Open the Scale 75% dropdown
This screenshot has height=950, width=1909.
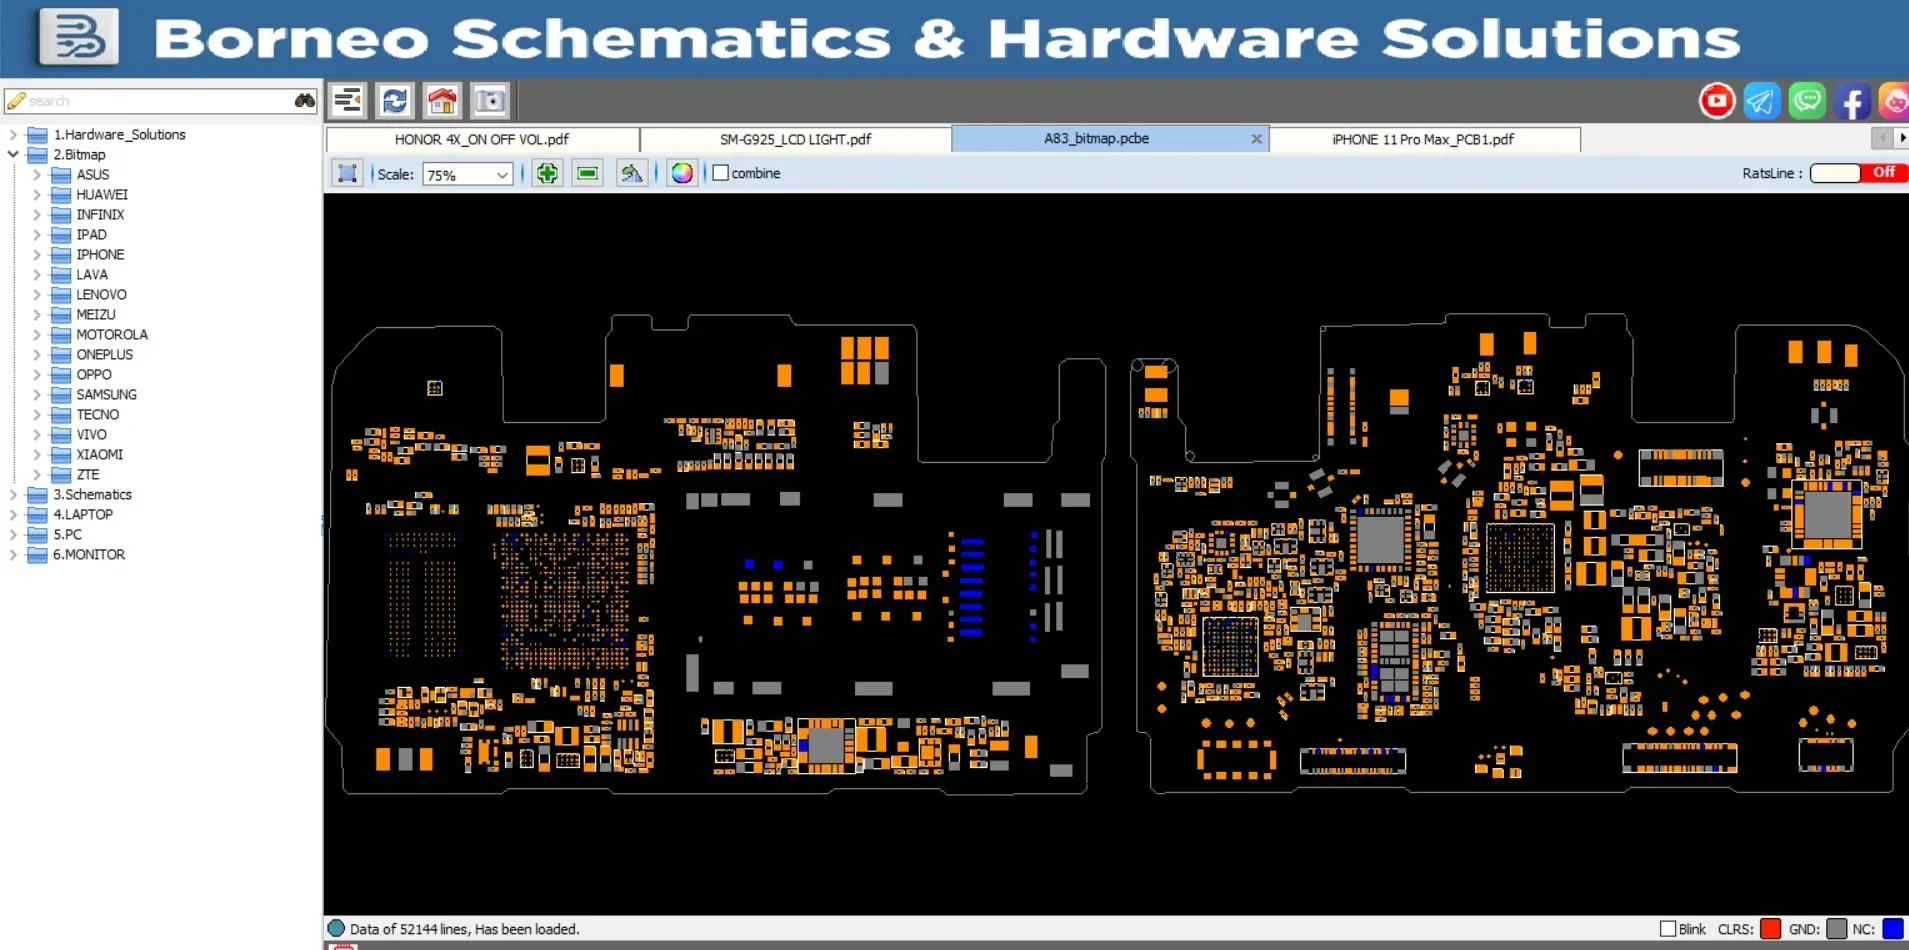point(468,175)
